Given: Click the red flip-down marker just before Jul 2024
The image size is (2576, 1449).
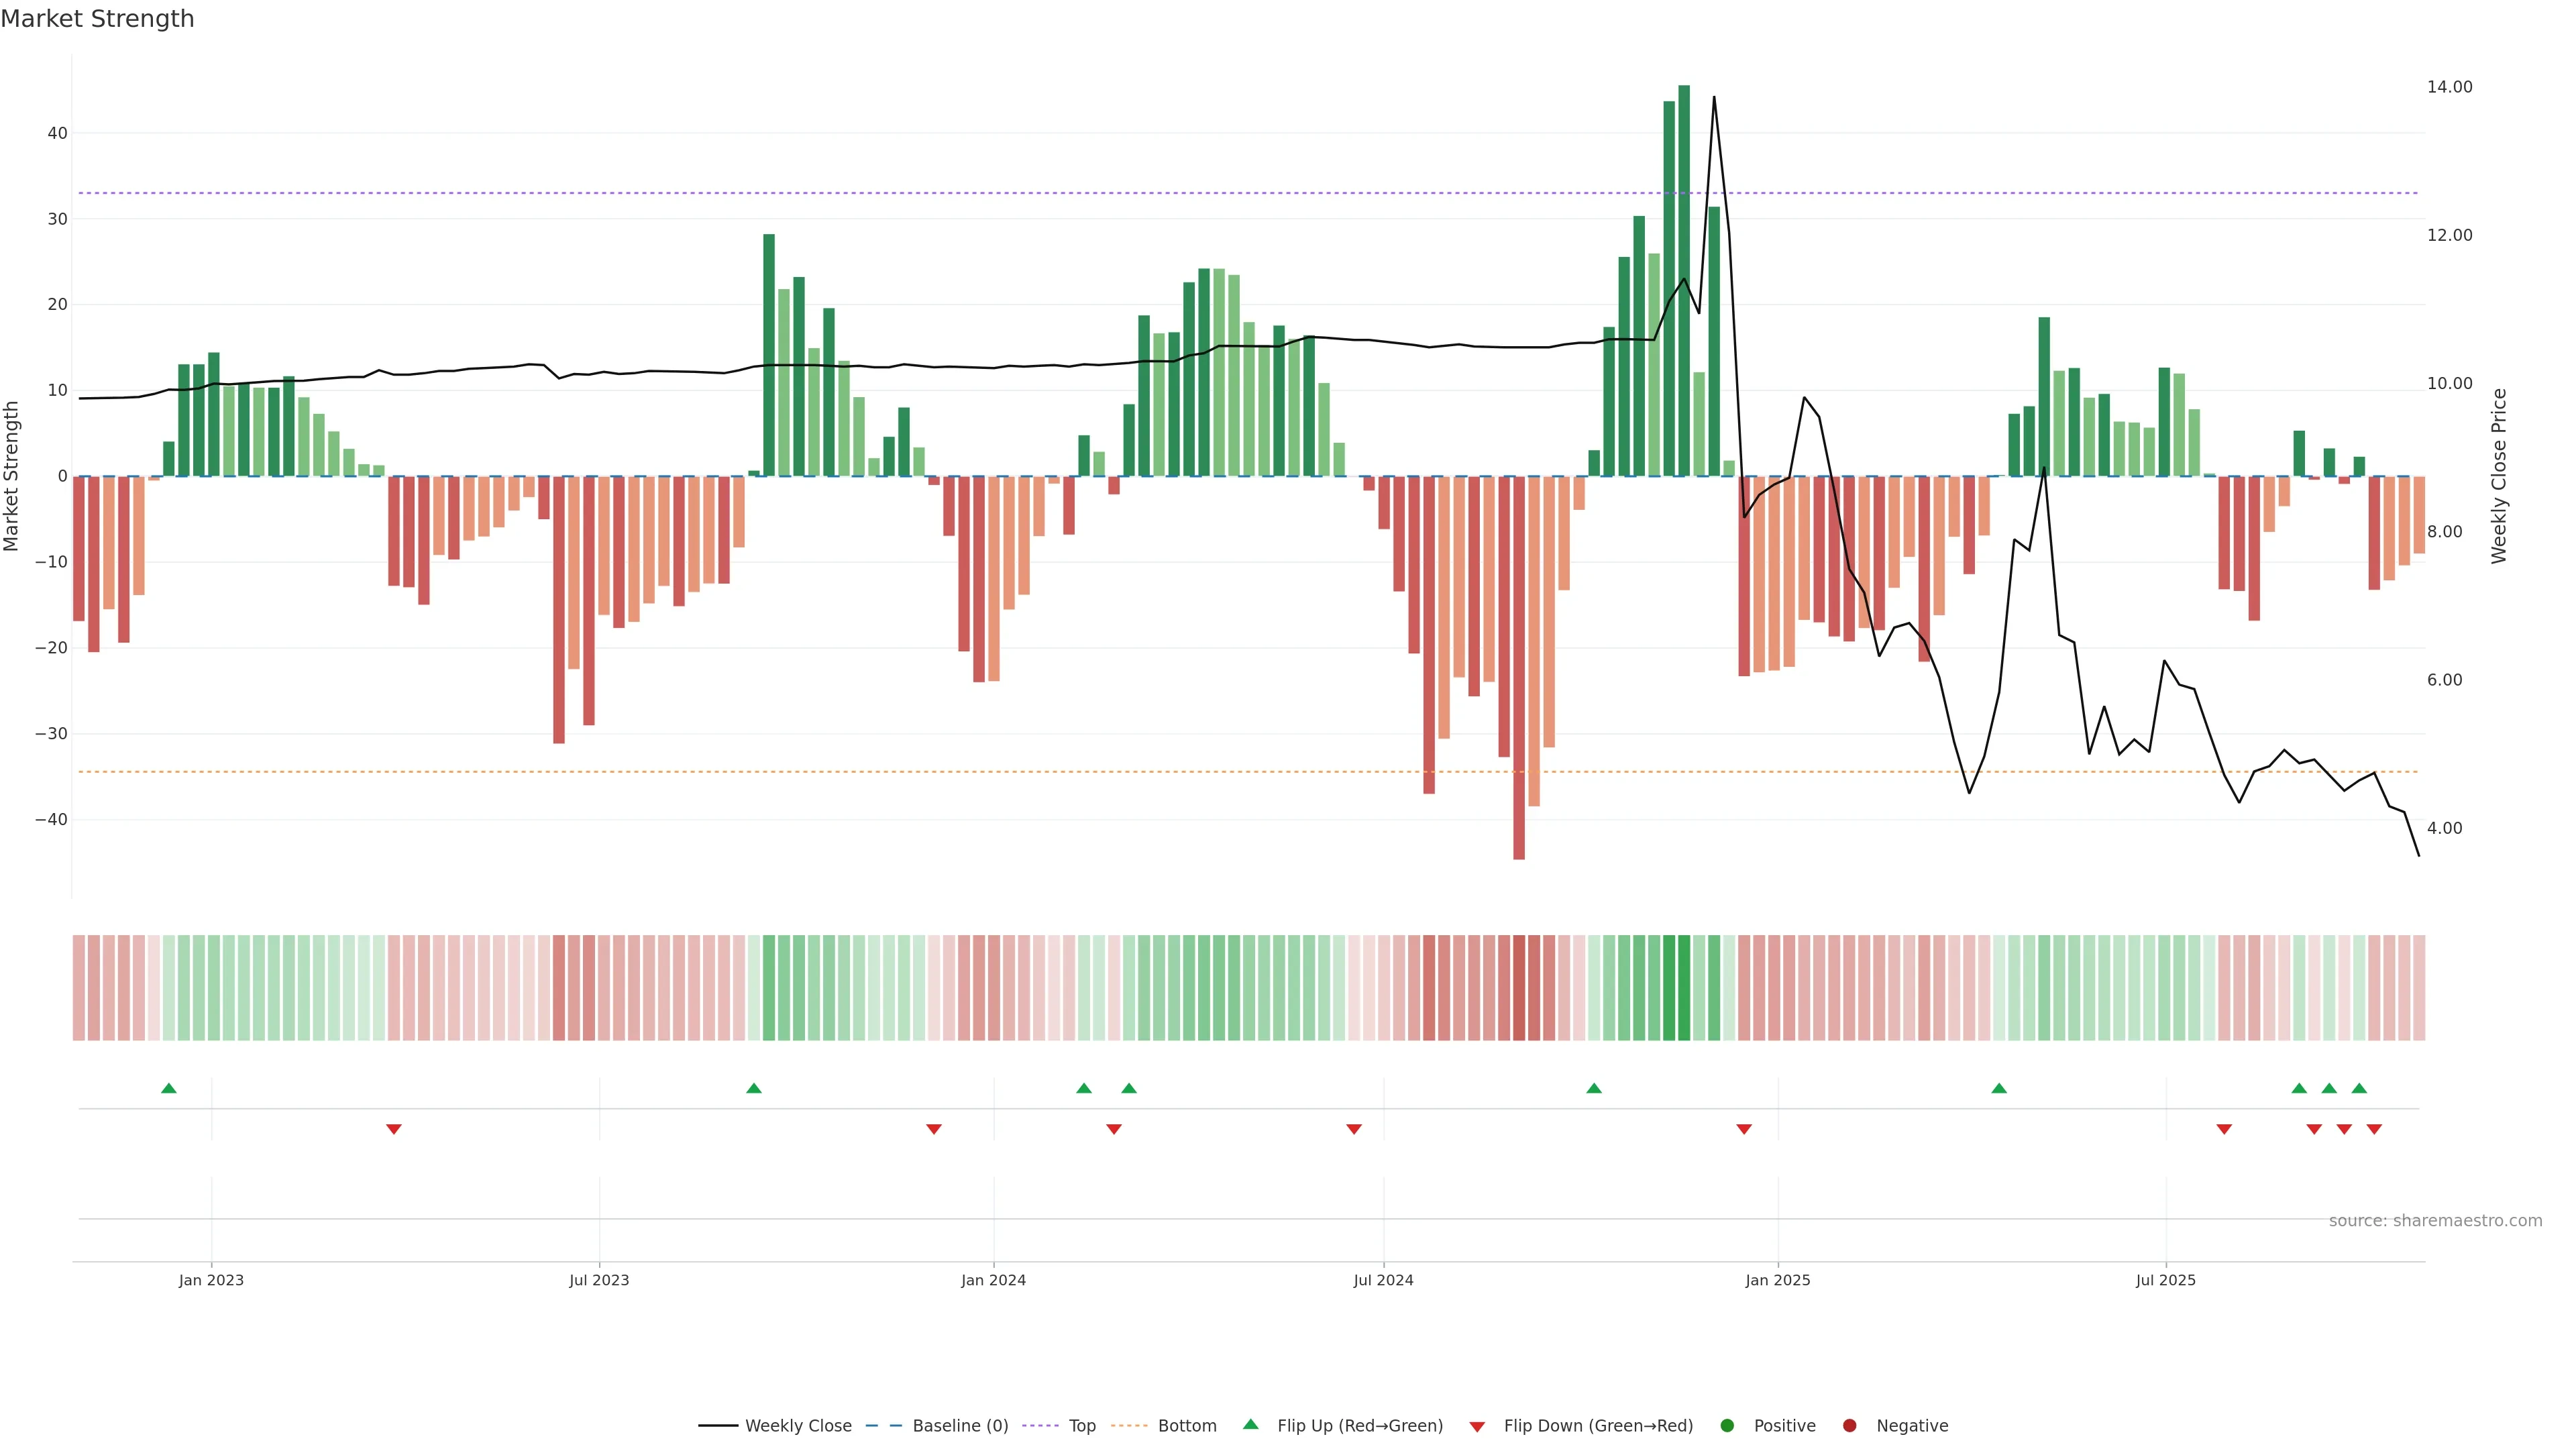Looking at the screenshot, I should click(x=1354, y=1129).
